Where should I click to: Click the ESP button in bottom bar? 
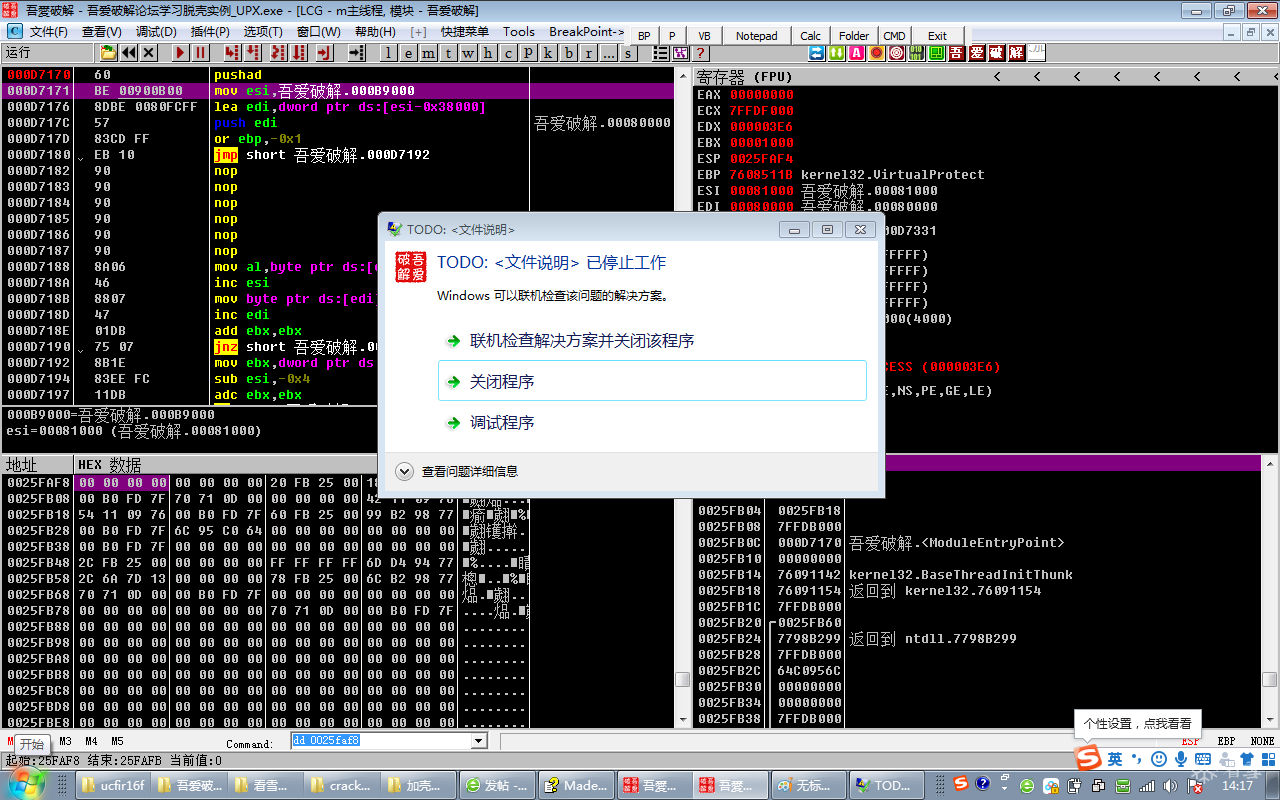pos(1191,742)
